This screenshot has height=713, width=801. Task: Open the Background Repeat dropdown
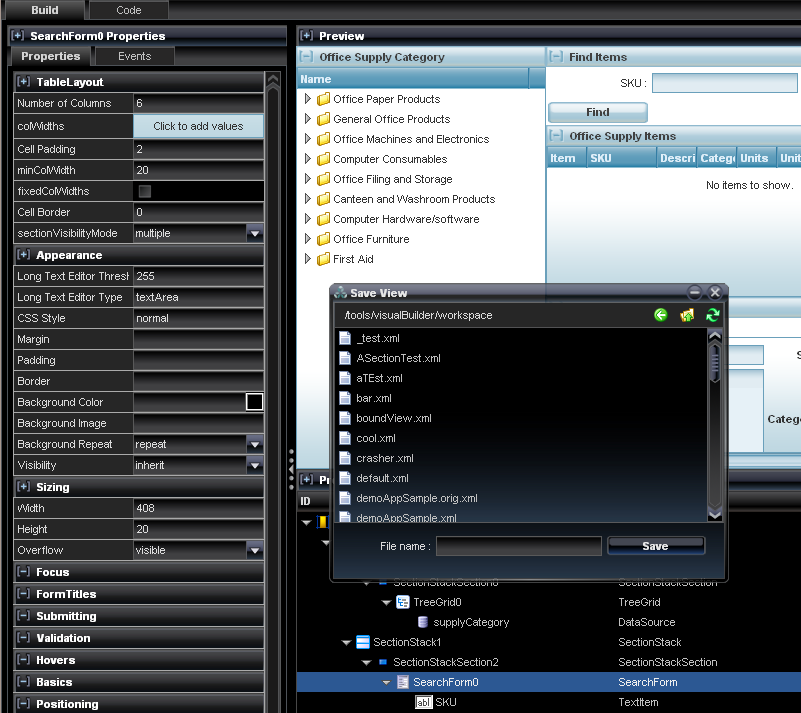click(254, 444)
